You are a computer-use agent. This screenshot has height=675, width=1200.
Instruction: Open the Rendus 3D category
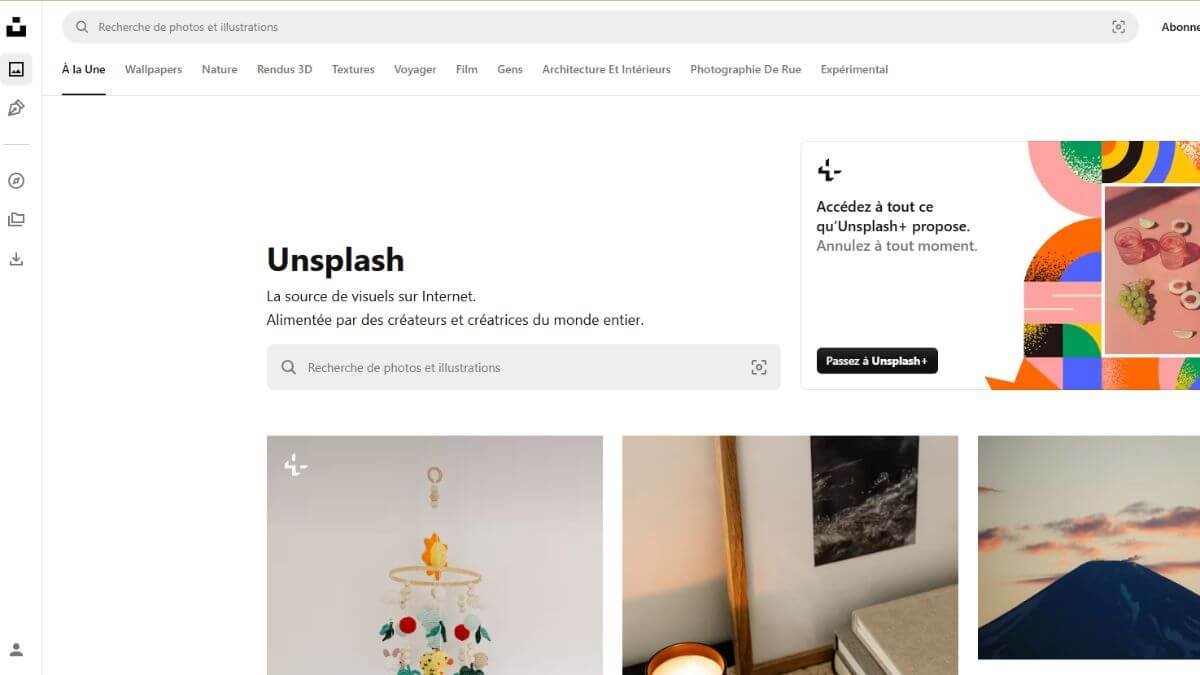click(284, 69)
